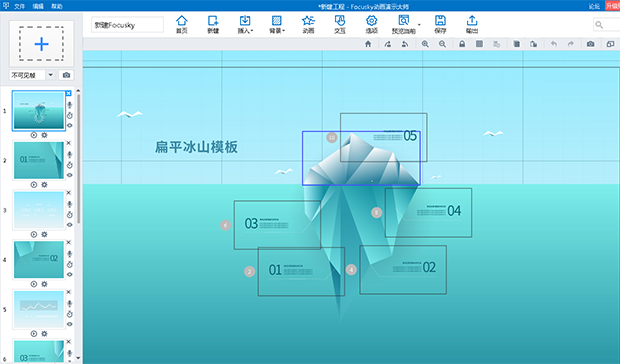Remove slide 1 with blue X button
This screenshot has height=364, width=620.
pos(69,93)
